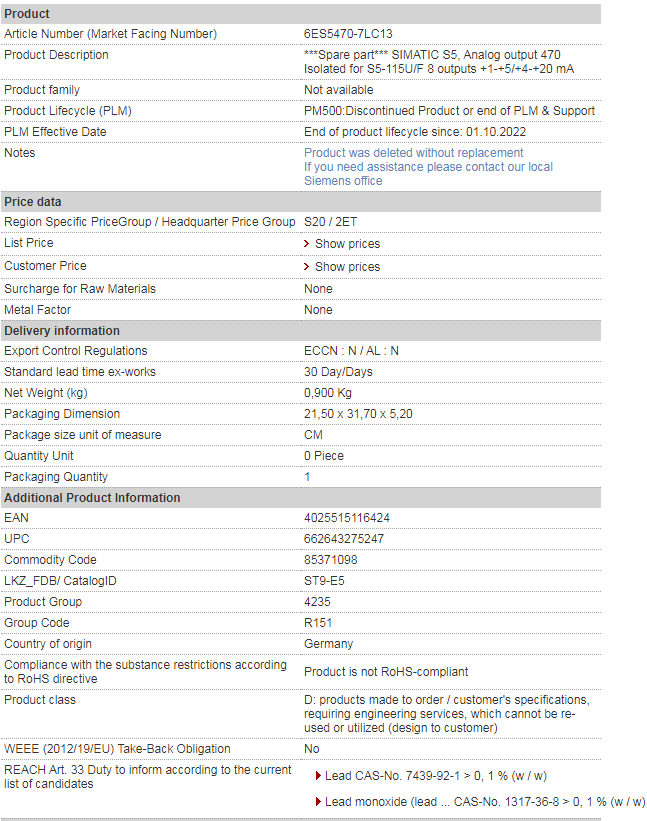The height and width of the screenshot is (821, 647).
Task: Show prices for List Price
Action: pyautogui.click(x=348, y=244)
